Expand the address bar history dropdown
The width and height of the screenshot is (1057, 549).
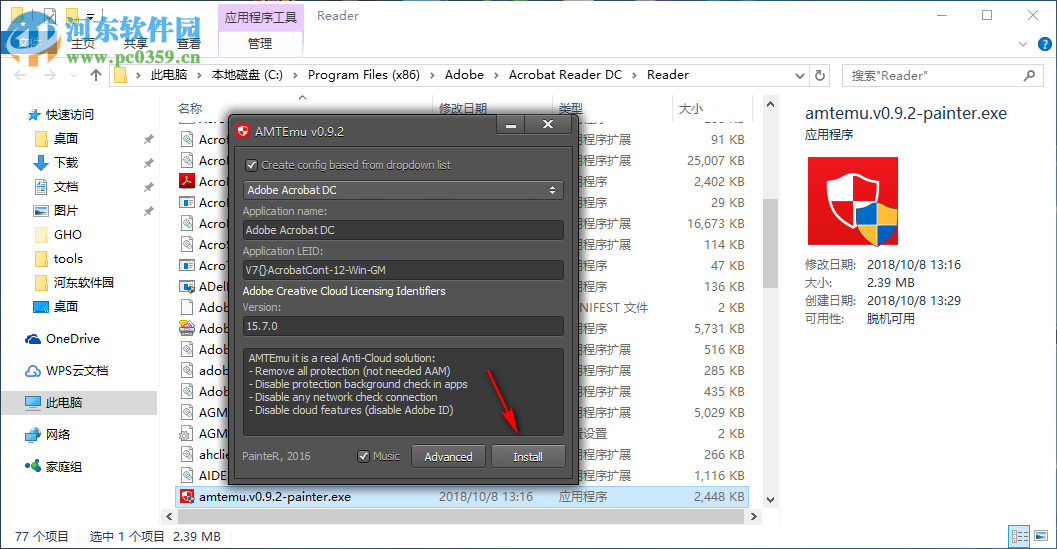coord(799,76)
